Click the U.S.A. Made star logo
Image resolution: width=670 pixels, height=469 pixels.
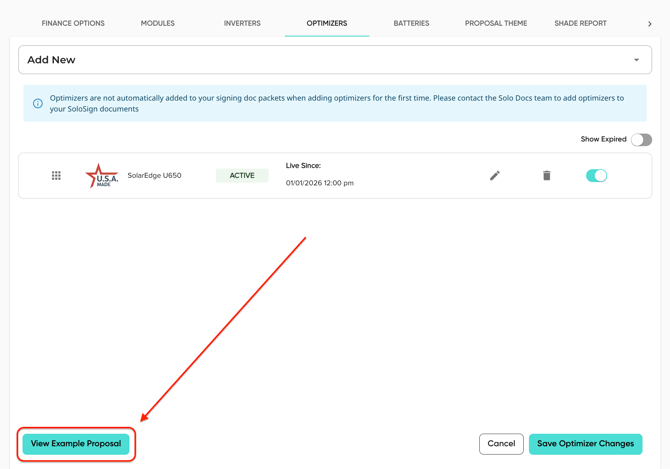coord(102,176)
